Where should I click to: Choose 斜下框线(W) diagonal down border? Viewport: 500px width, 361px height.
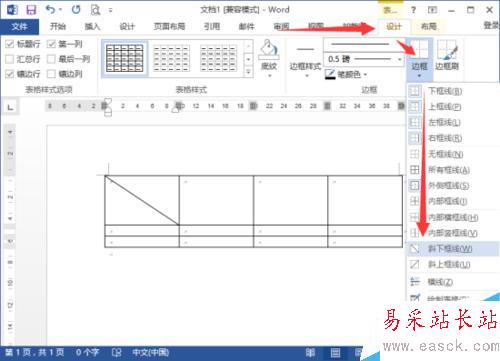coord(453,249)
